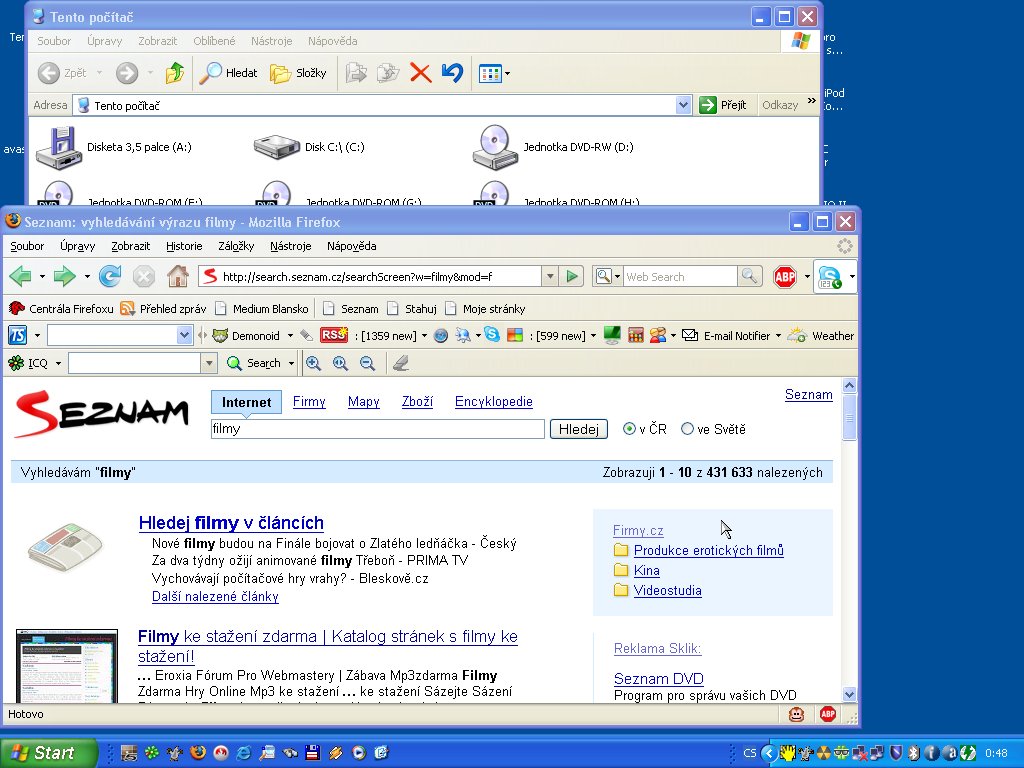Click the ABP icon in the status bar
This screenshot has width=1024, height=768.
[828, 714]
